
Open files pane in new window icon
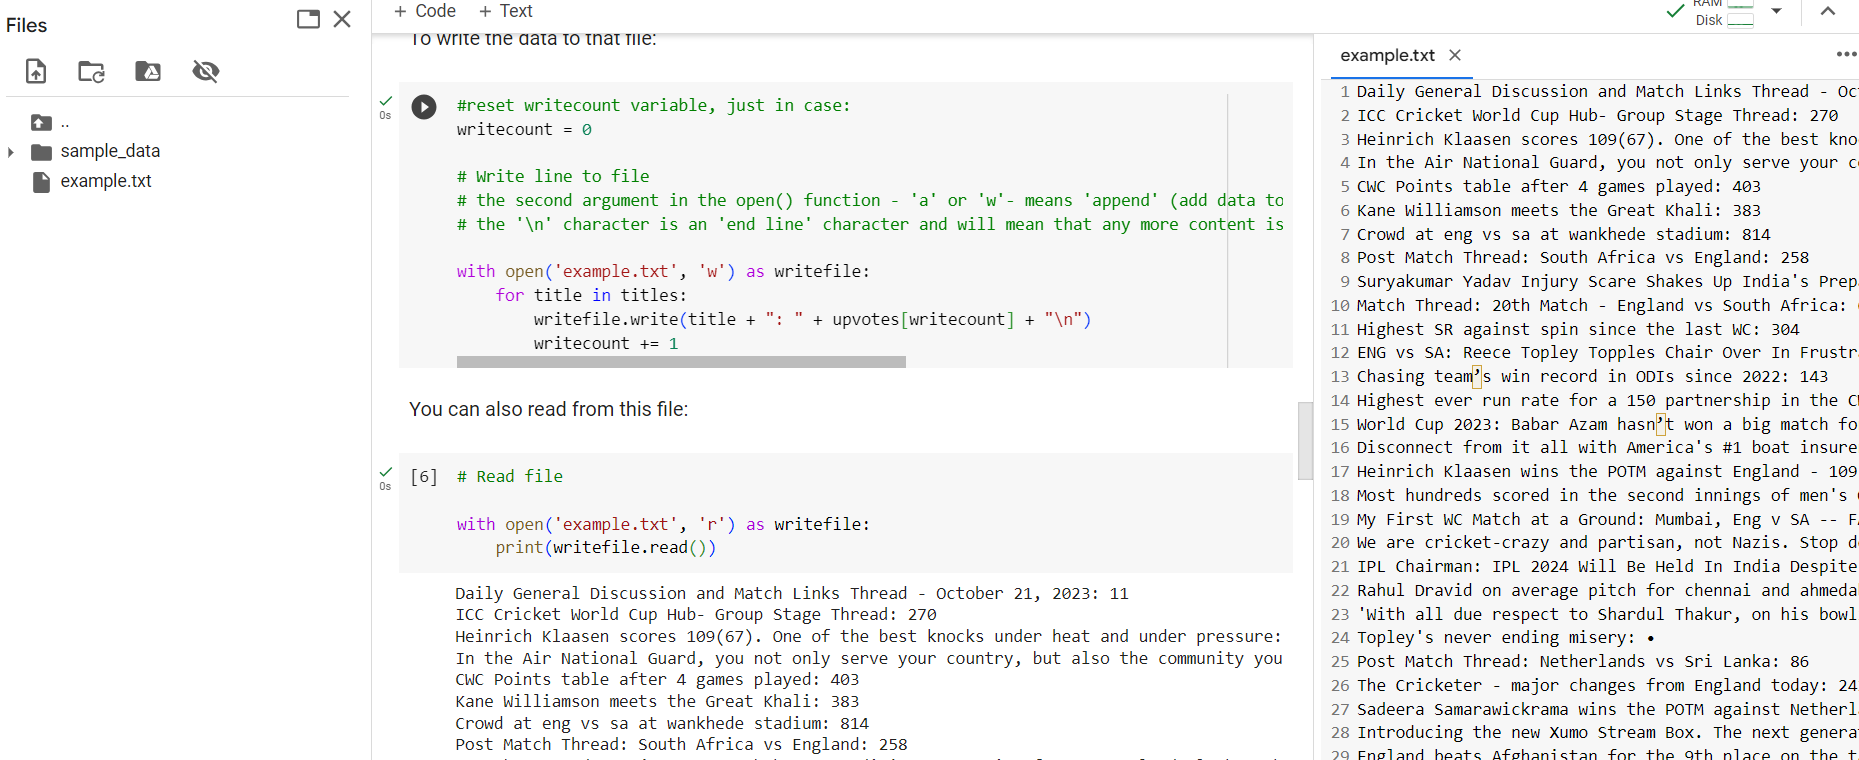pos(308,19)
